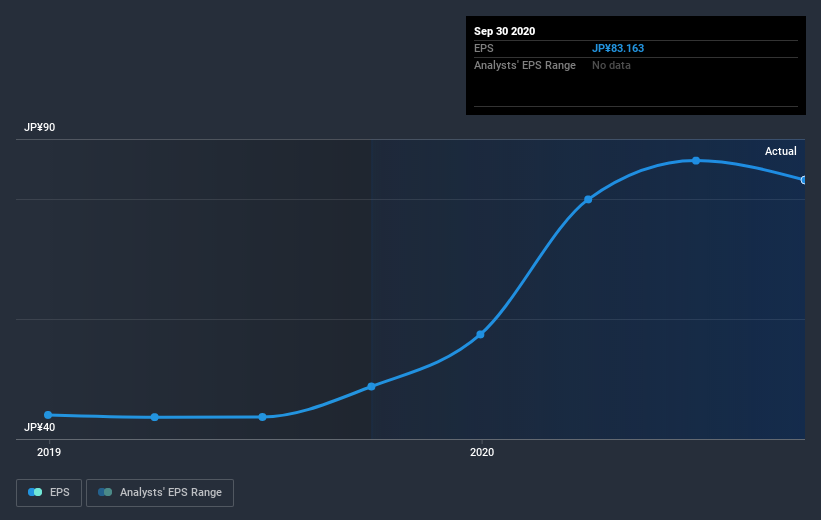Select the Sep 30 2020 data point
This screenshot has width=821, height=520.
[x=804, y=180]
